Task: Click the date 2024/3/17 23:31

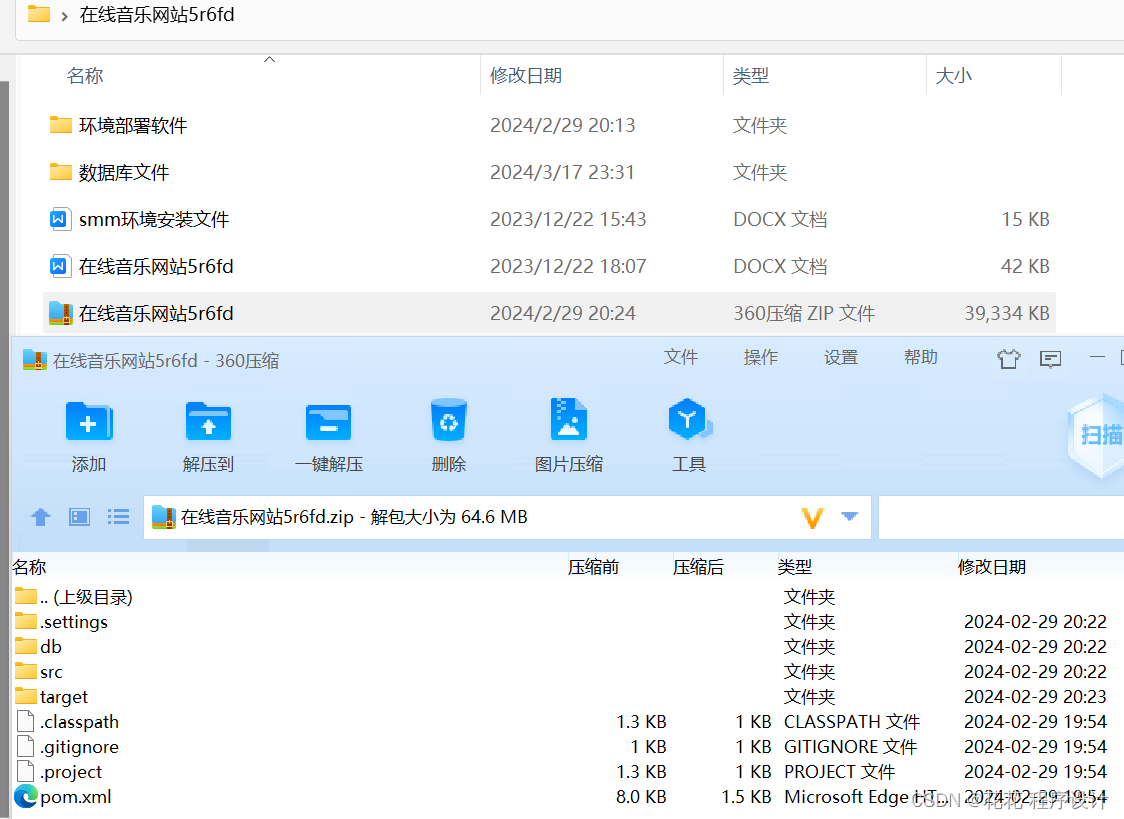Action: (x=562, y=173)
